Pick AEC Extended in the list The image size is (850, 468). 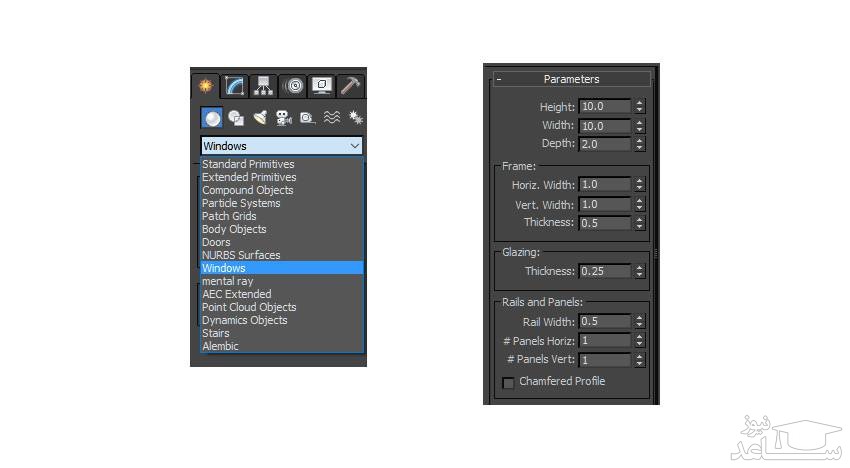point(236,294)
